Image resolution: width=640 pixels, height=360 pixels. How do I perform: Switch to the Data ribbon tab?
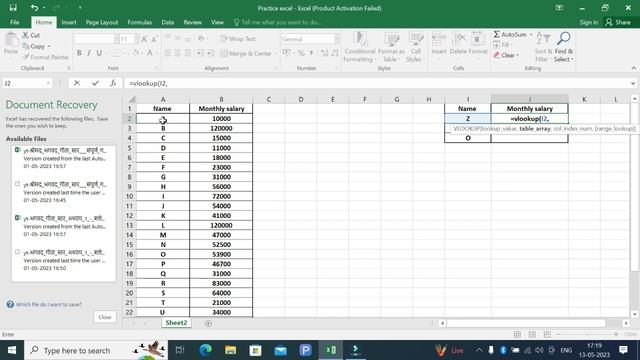pyautogui.click(x=168, y=22)
